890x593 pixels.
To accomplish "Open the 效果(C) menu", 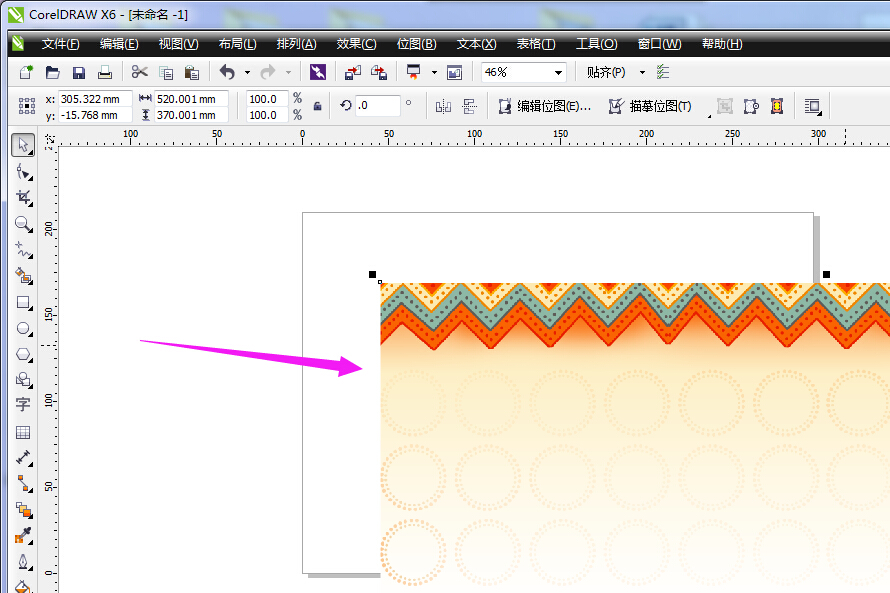I will (x=356, y=44).
